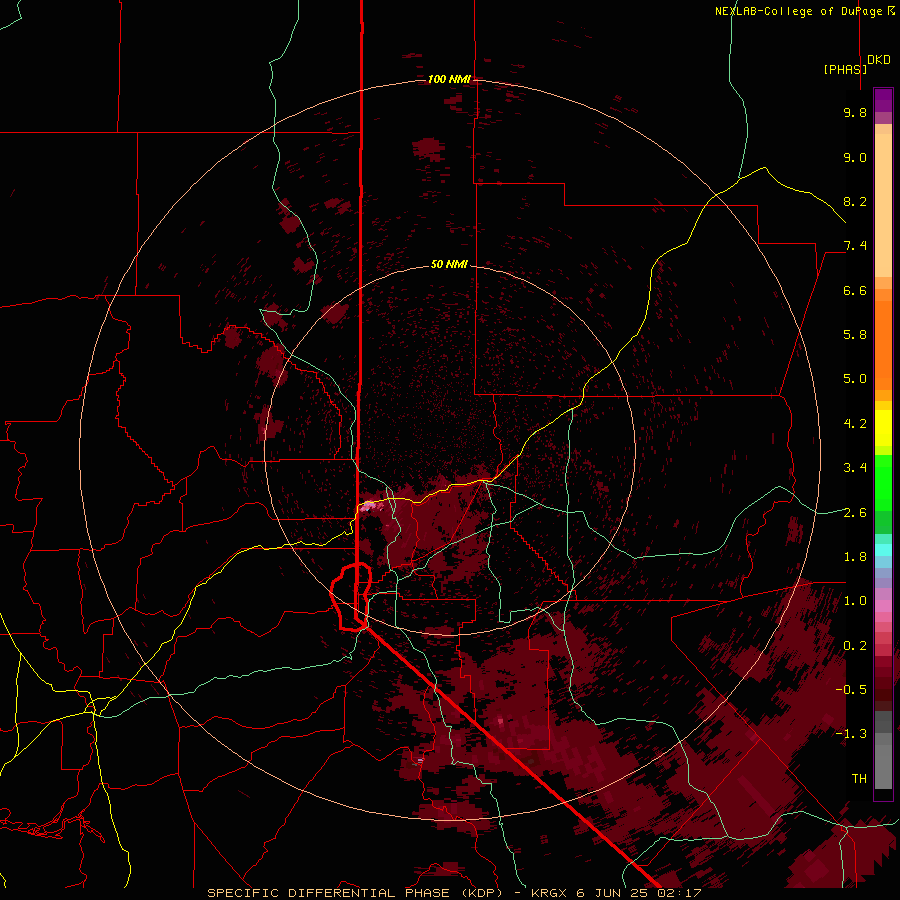Pick the purple segment atop the color bar
900x900 pixels.
(x=883, y=100)
